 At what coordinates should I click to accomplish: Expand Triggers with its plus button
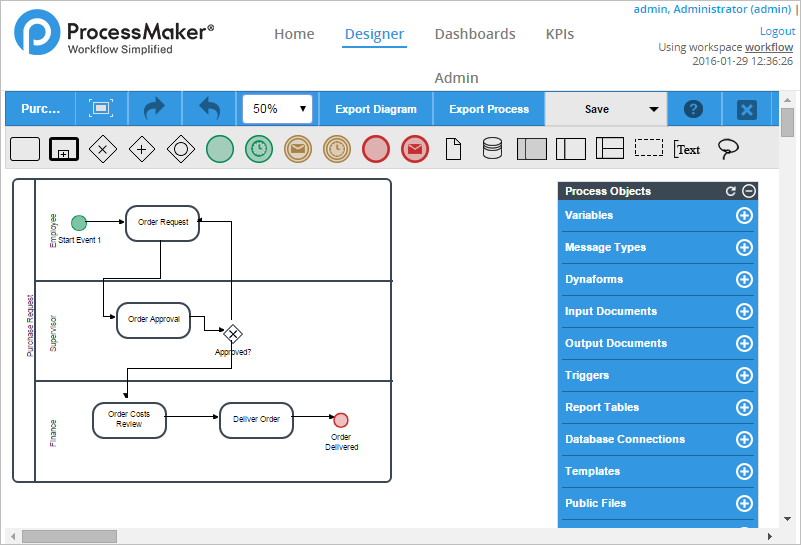744,375
